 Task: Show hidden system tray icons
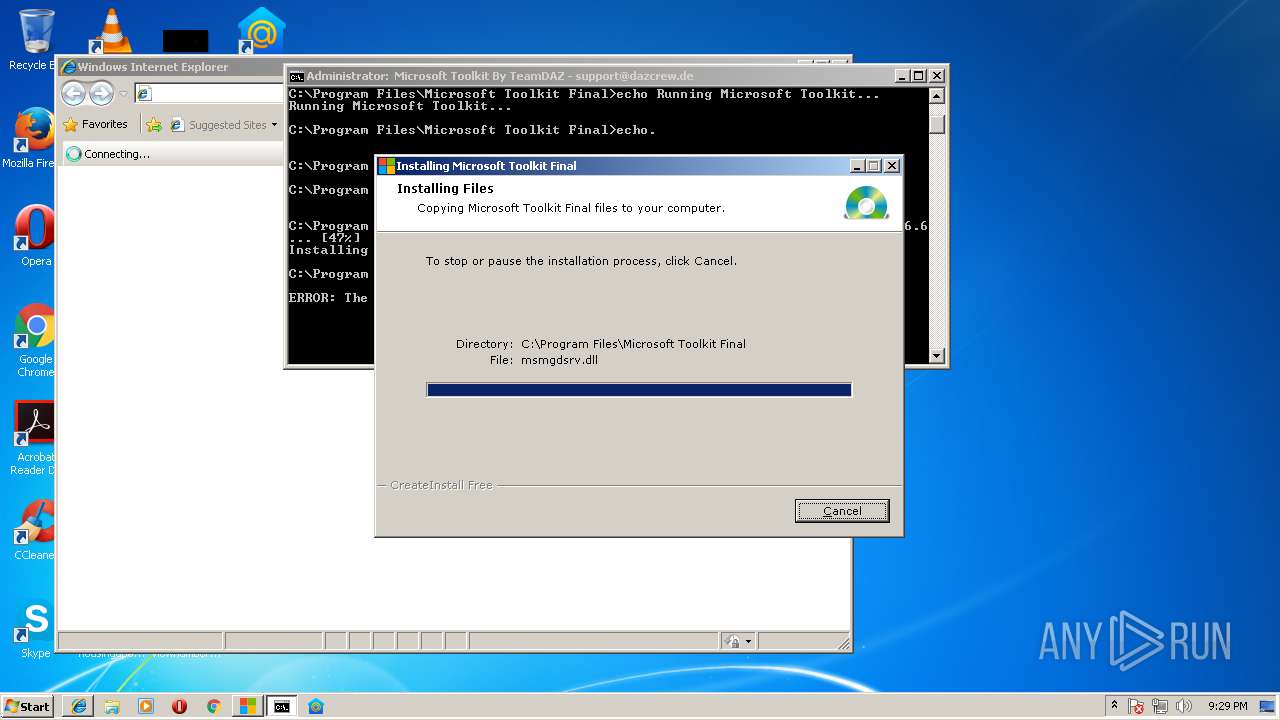pyautogui.click(x=1114, y=706)
